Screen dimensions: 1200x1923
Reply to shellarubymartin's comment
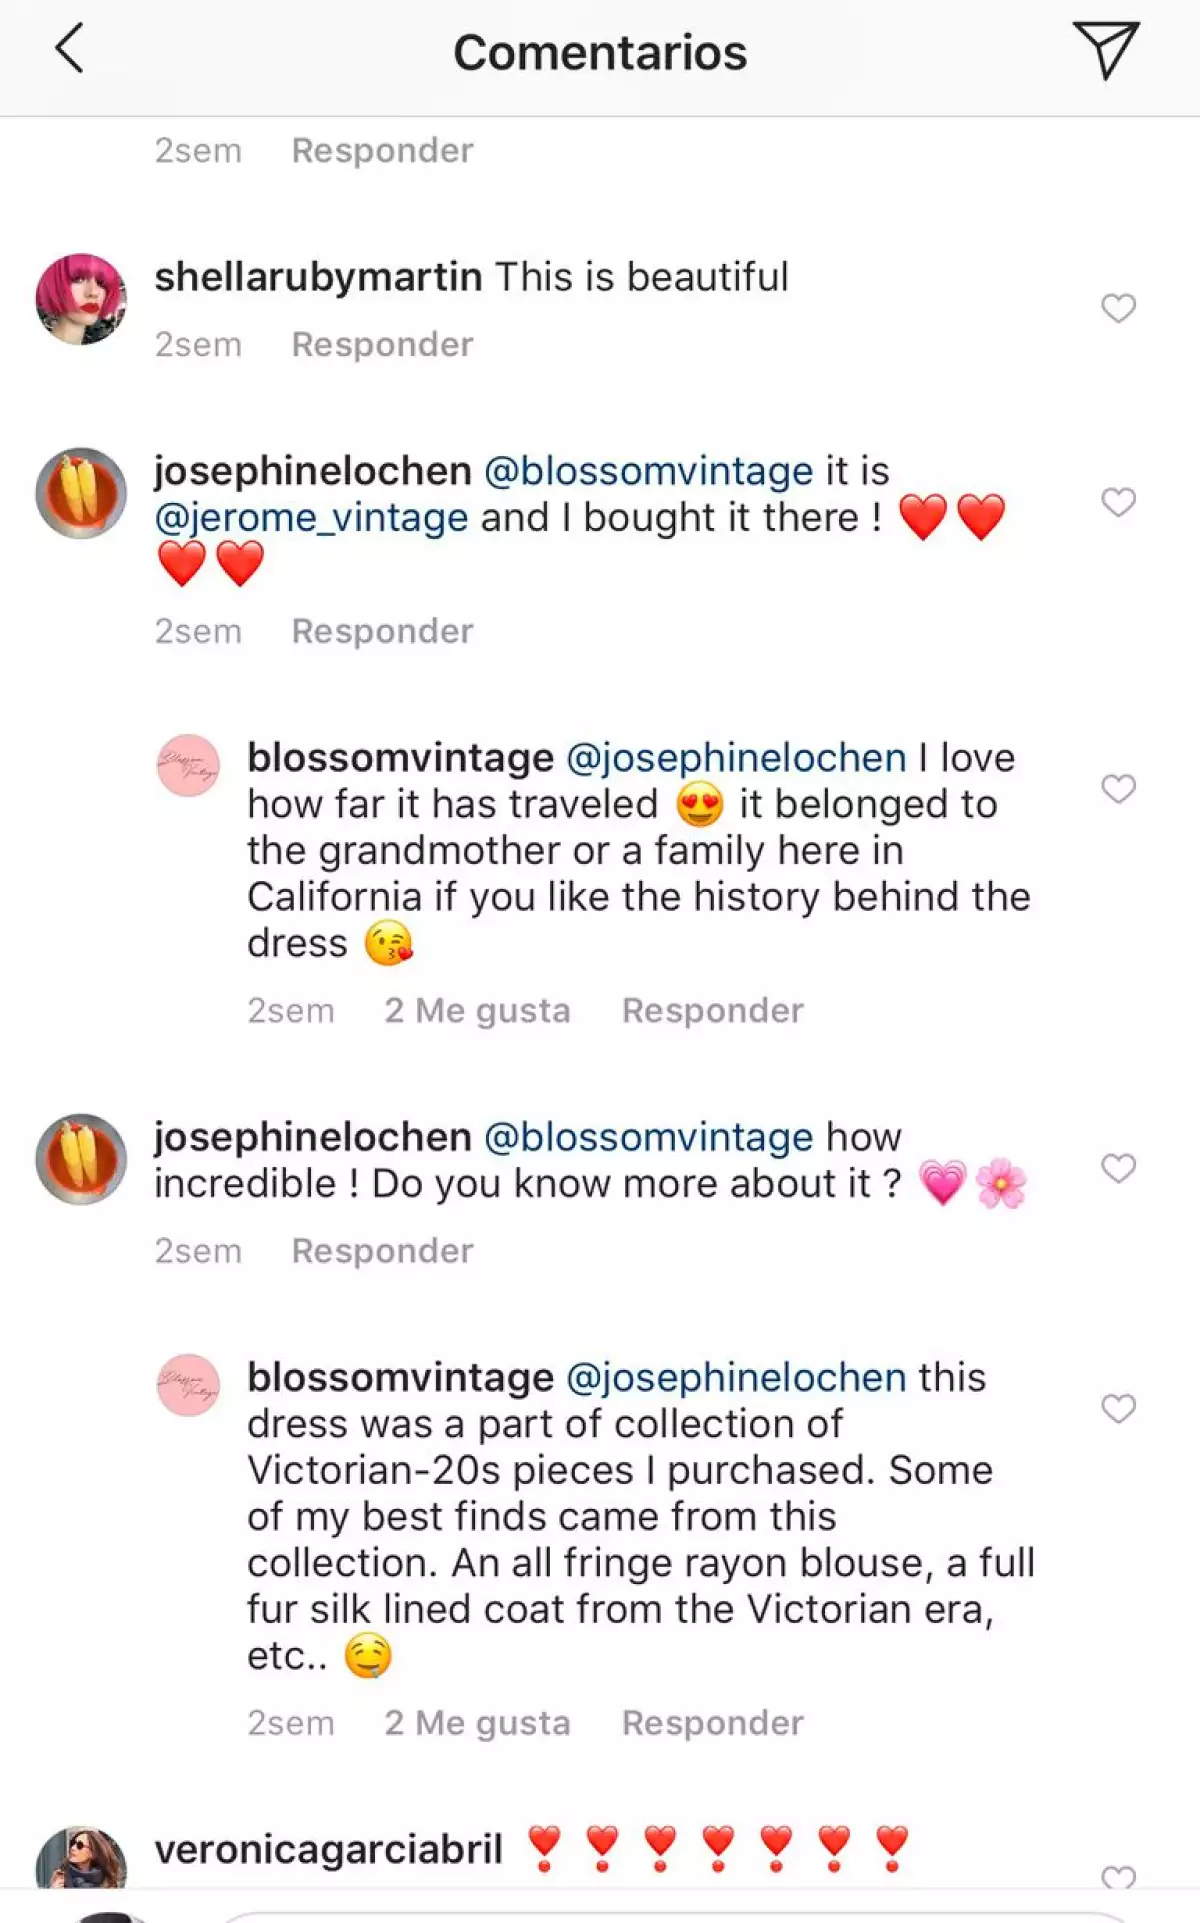click(x=382, y=345)
